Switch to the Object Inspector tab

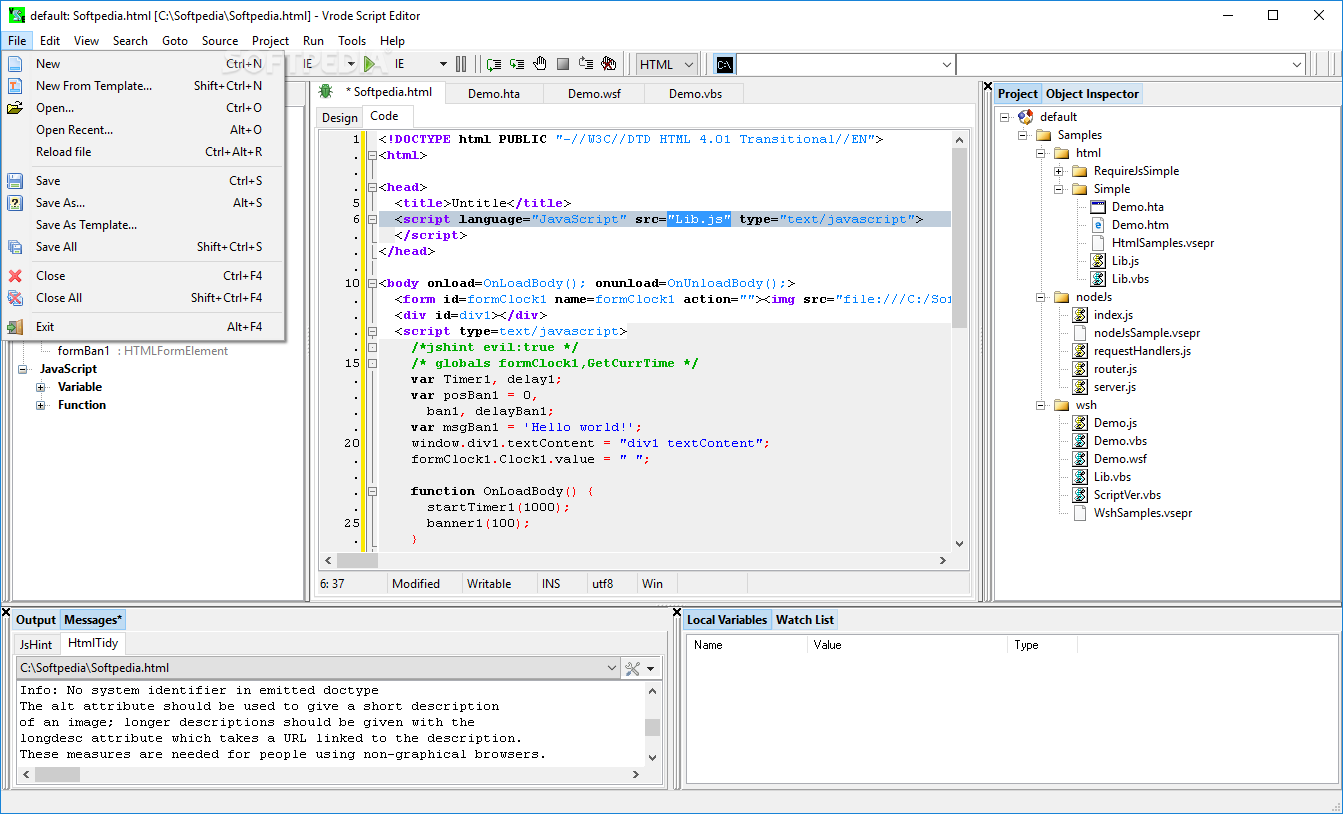(1092, 94)
